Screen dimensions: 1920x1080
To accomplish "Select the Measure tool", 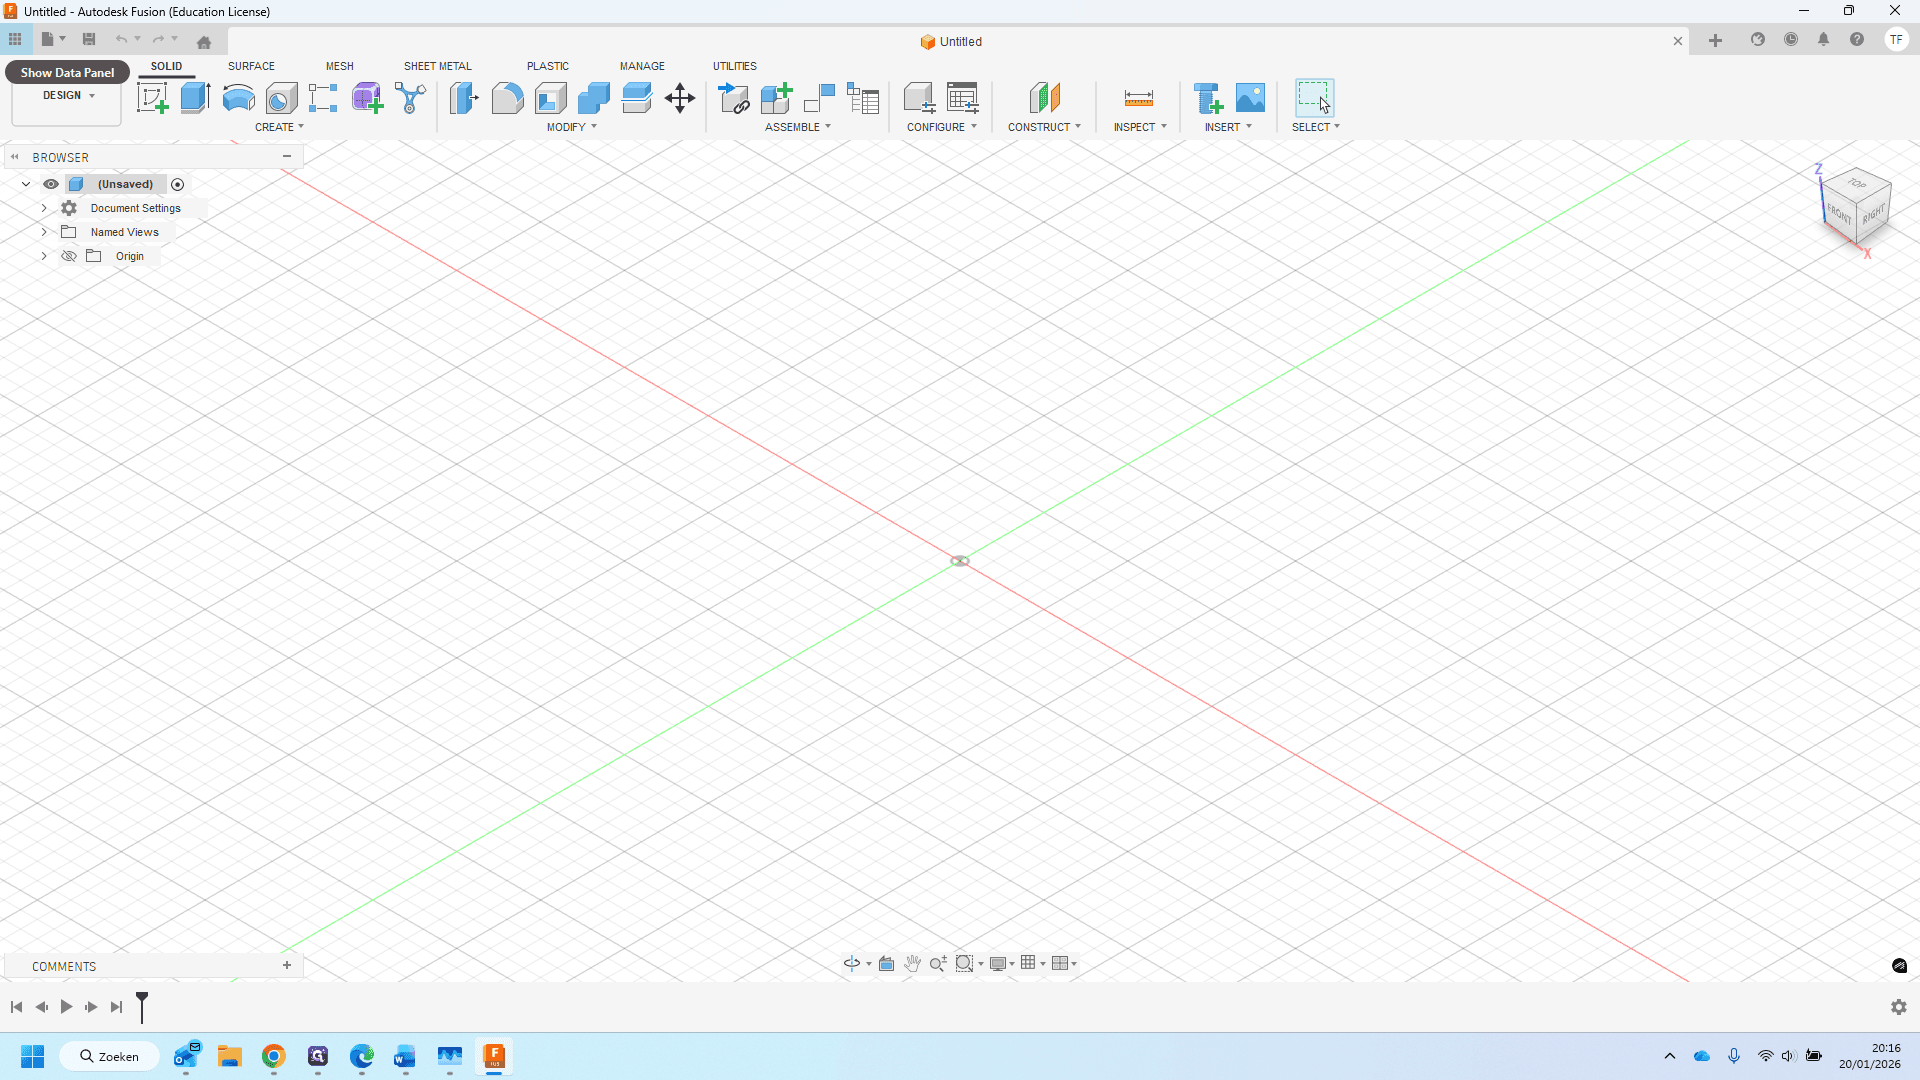I will [1139, 98].
